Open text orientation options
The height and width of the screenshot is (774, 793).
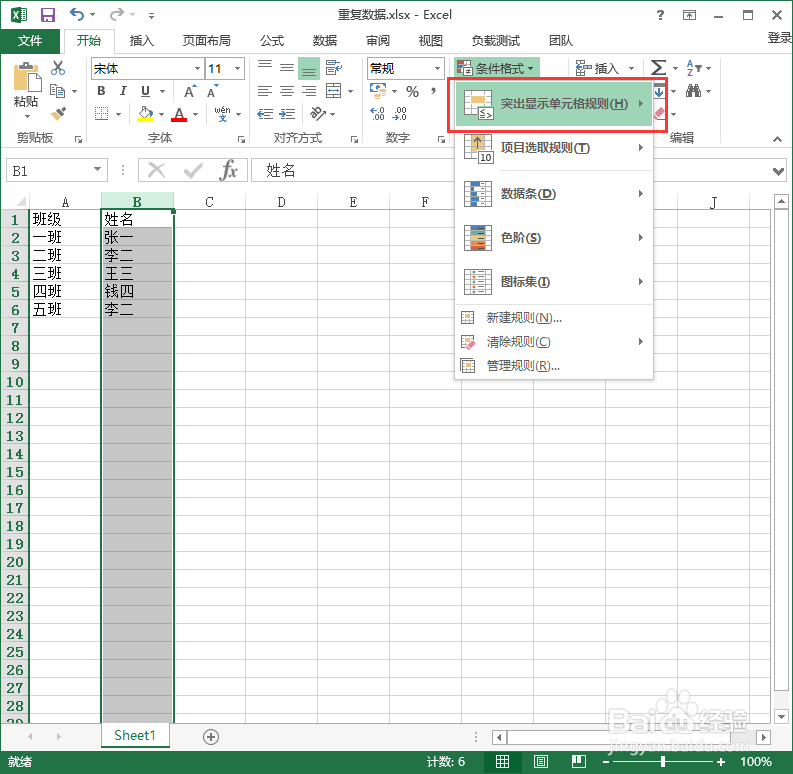(x=318, y=114)
